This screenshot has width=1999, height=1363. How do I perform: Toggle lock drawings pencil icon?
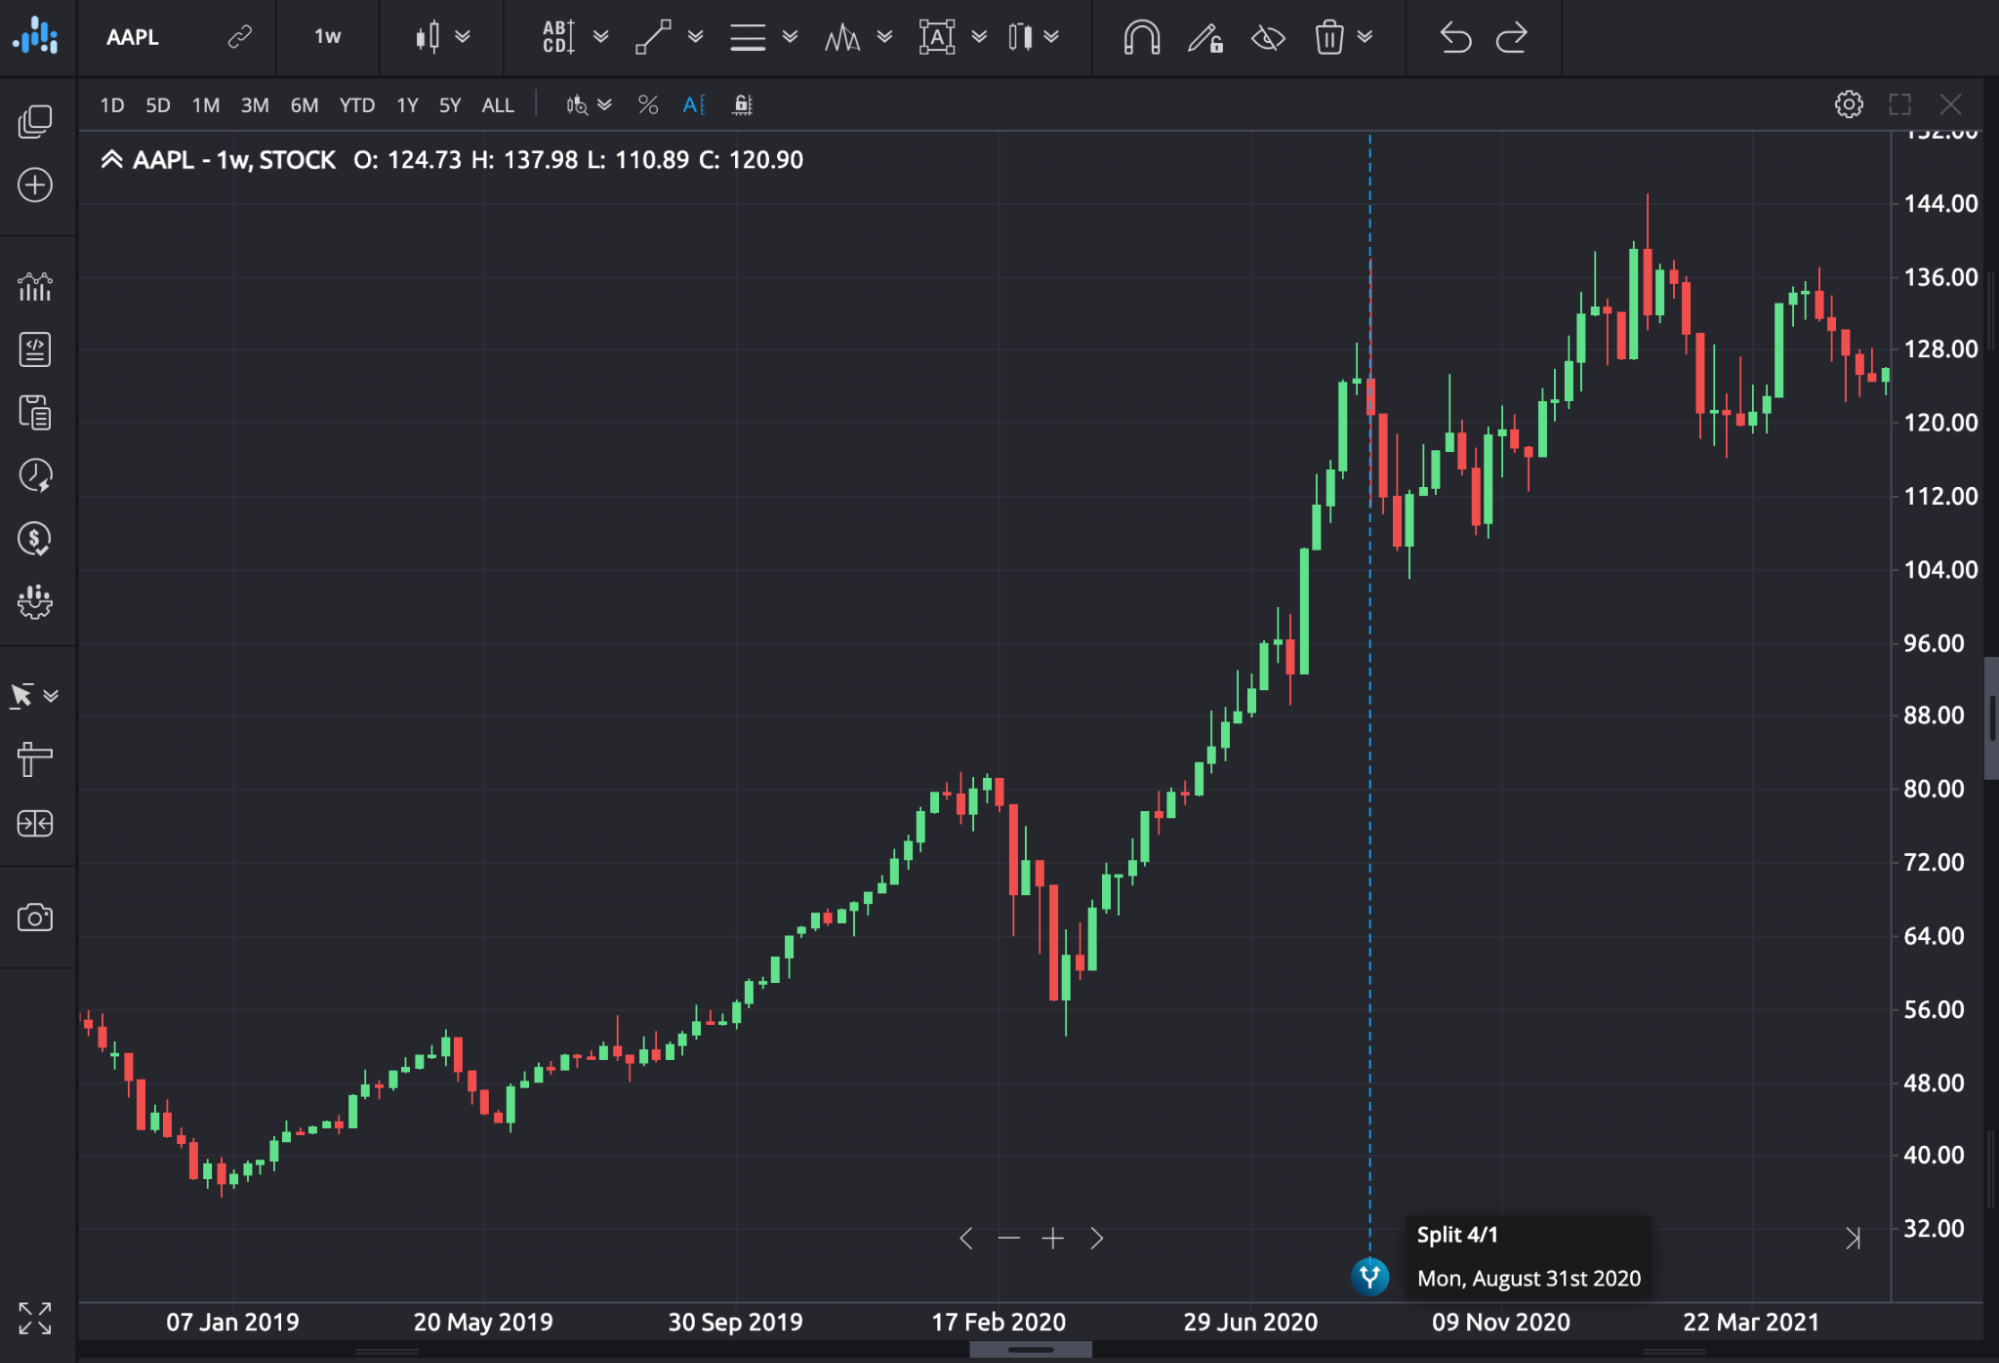click(1205, 37)
